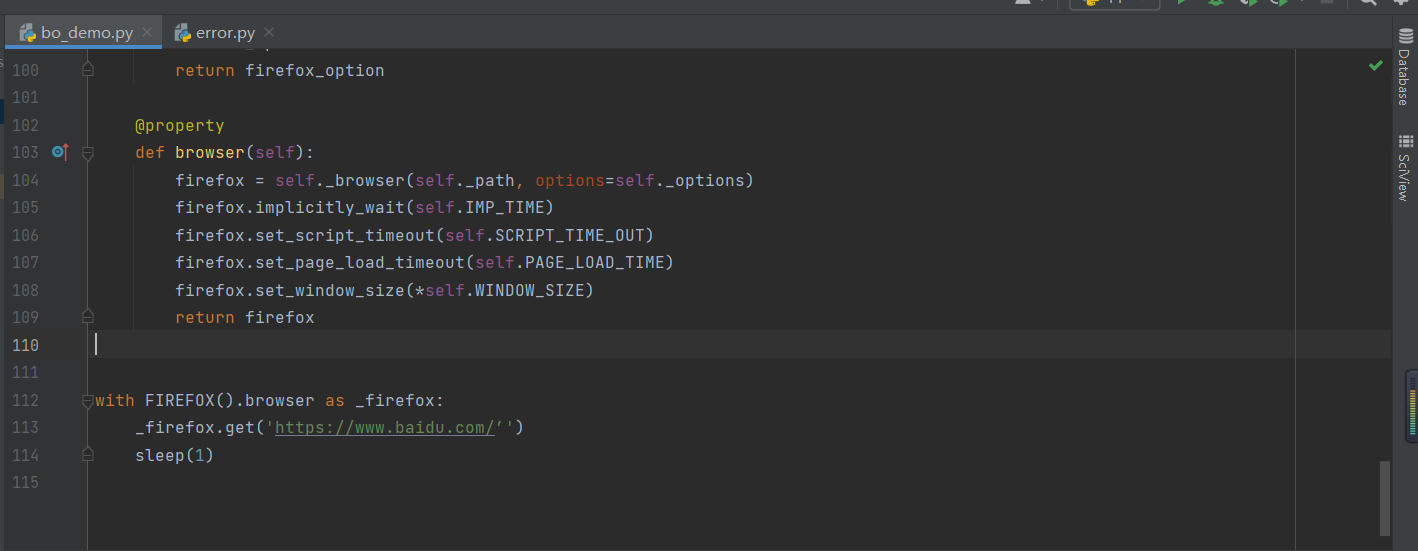The height and width of the screenshot is (551, 1418).
Task: Click the green inspection checkmark icon
Action: pos(1376,66)
